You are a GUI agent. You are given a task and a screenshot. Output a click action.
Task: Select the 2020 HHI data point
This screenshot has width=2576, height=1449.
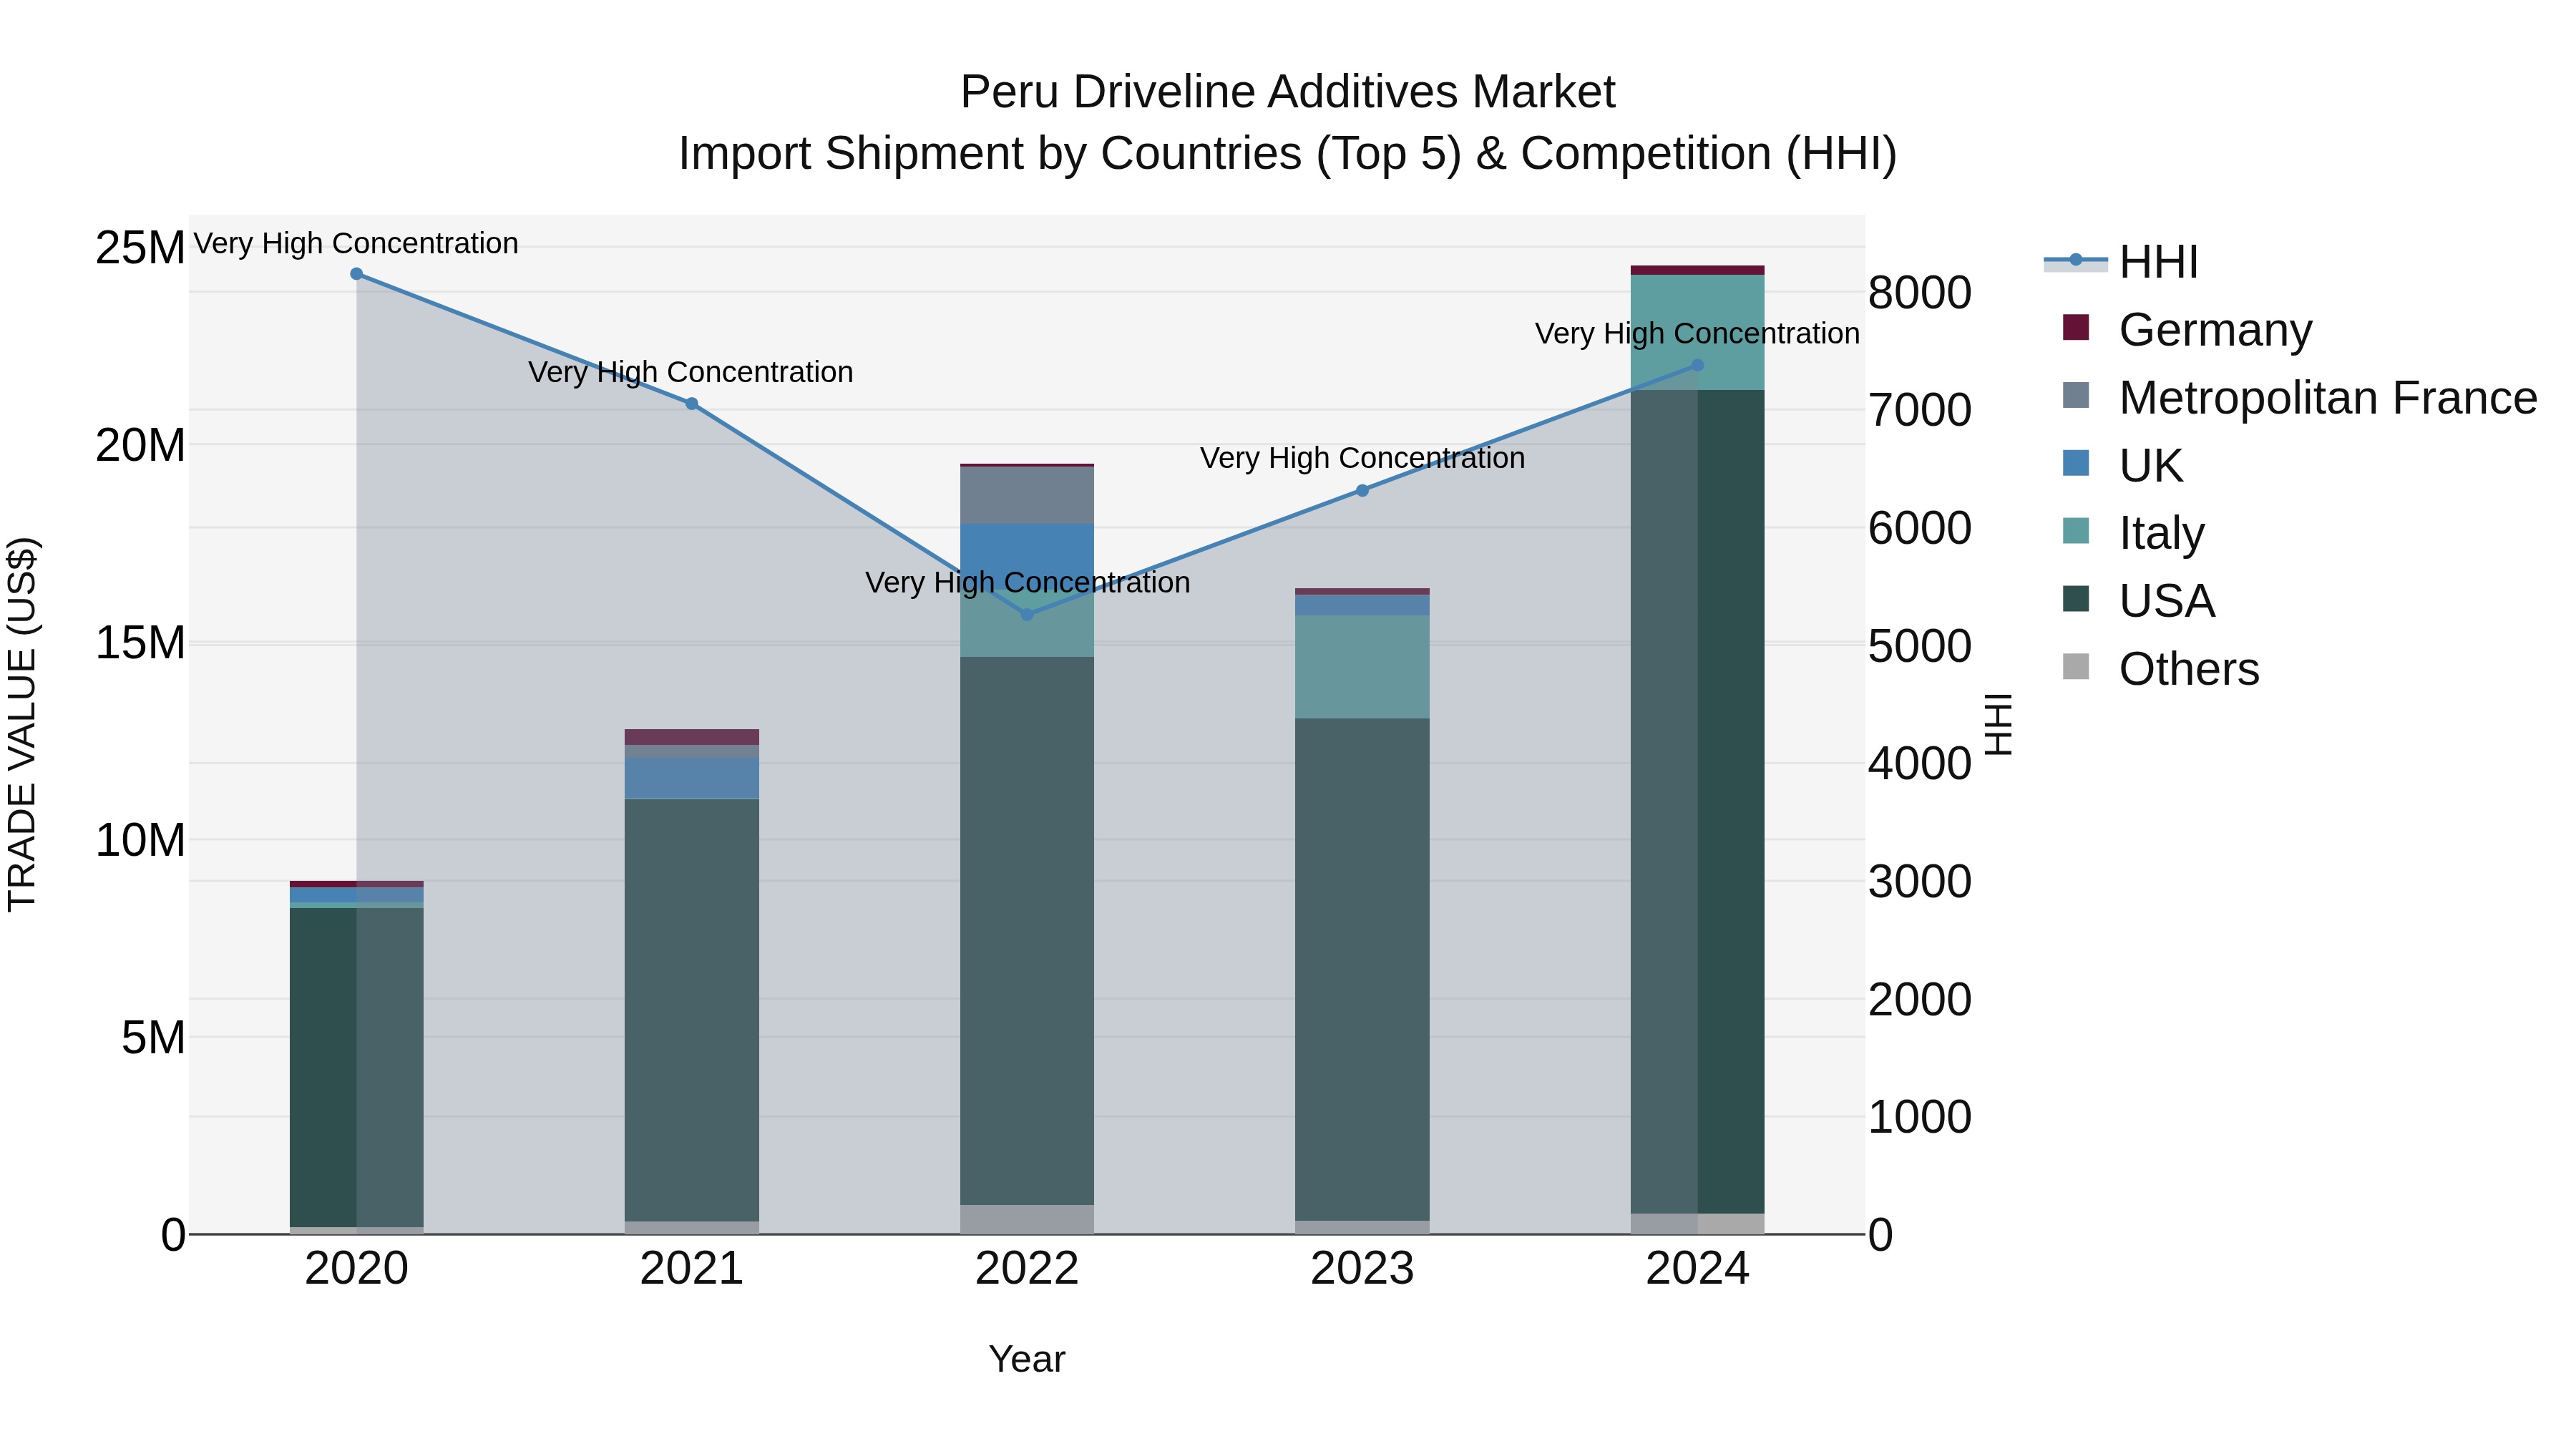point(356,274)
